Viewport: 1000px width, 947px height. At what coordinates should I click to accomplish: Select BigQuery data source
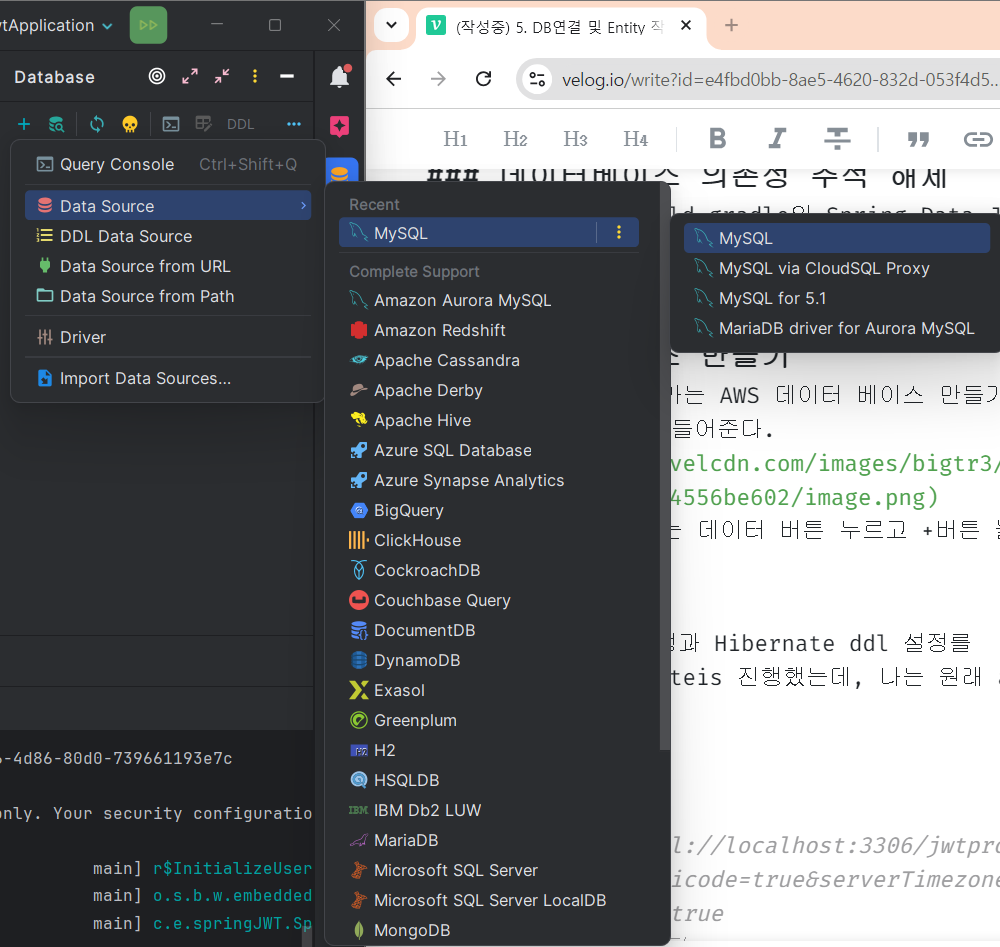pyautogui.click(x=489, y=510)
